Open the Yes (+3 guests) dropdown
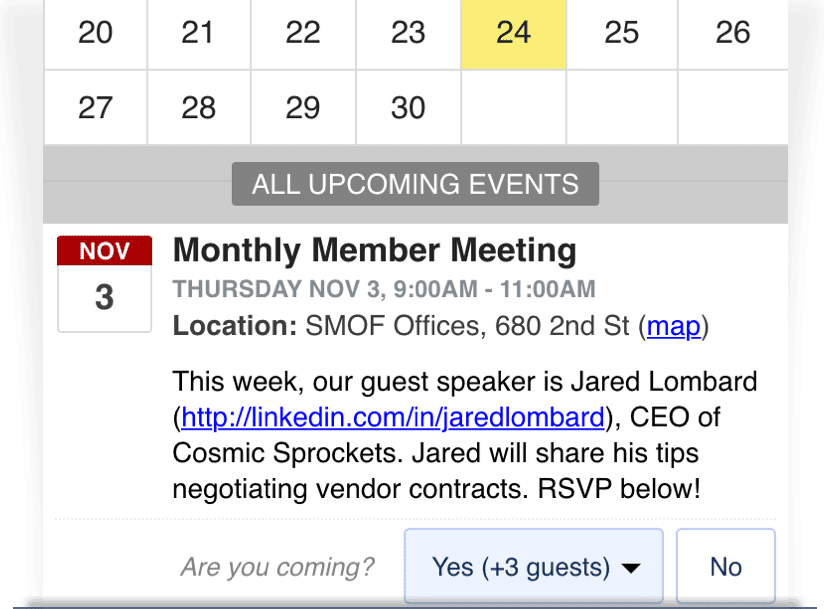This screenshot has width=824, height=609. click(x=533, y=567)
